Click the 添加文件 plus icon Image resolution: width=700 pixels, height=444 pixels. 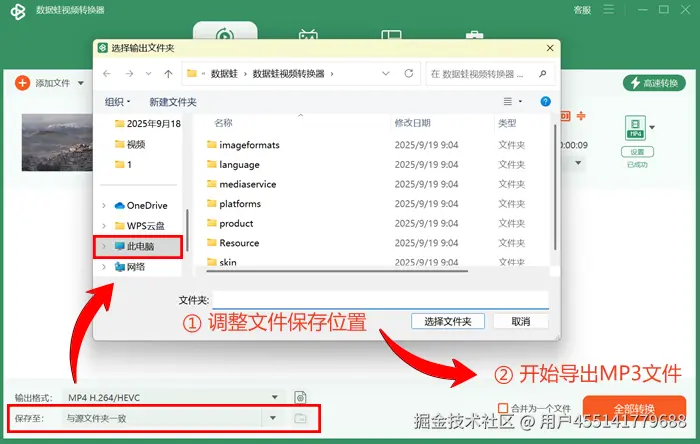(x=22, y=83)
